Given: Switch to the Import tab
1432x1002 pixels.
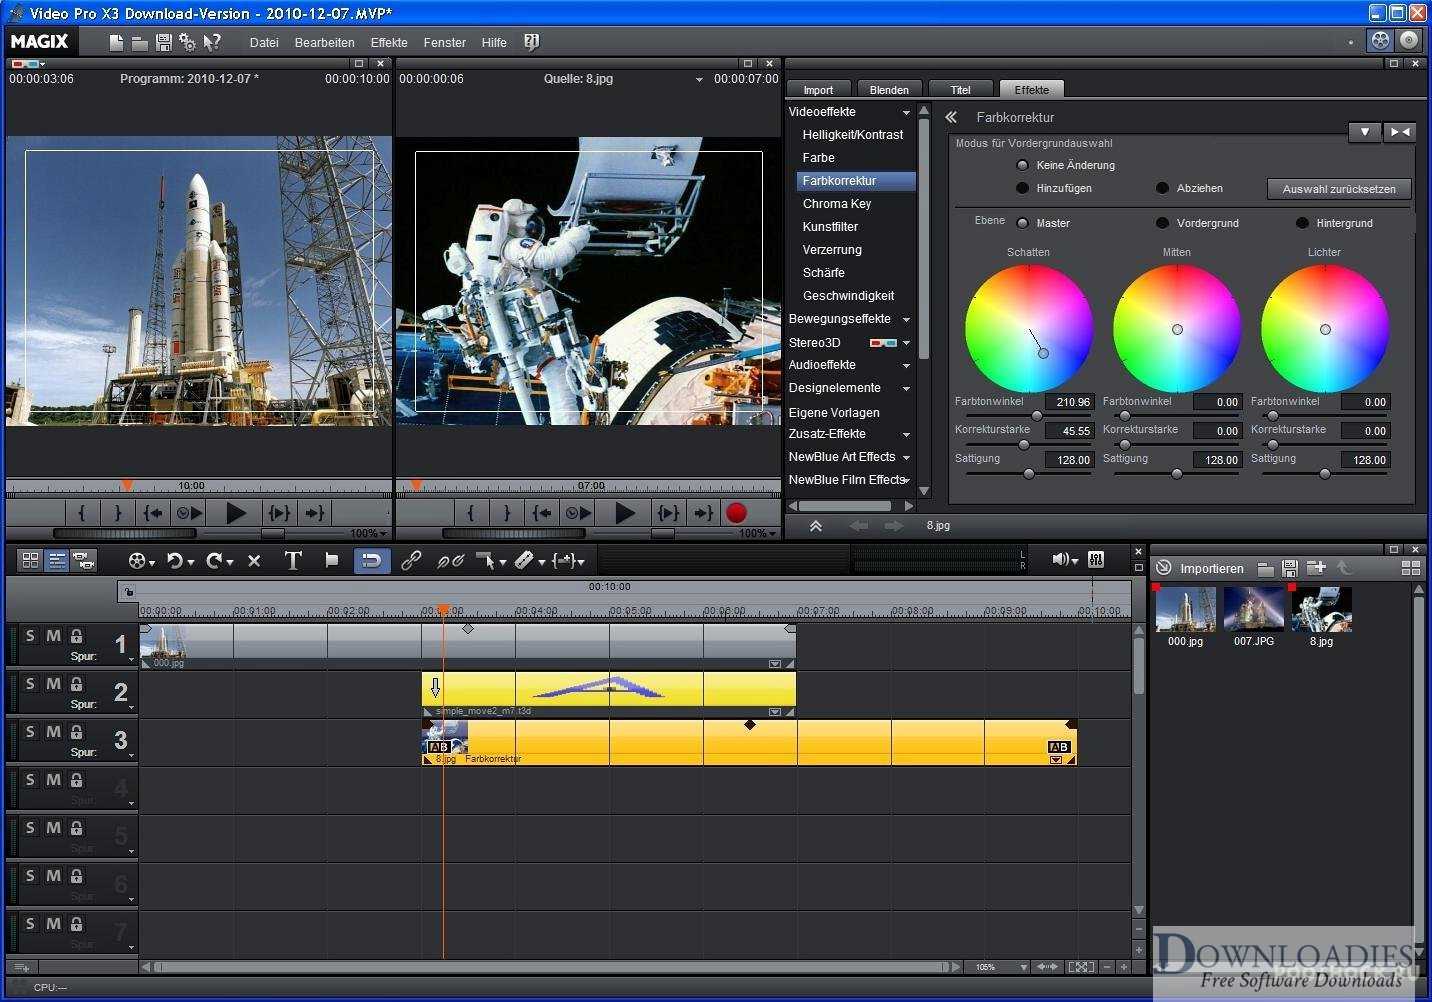Looking at the screenshot, I should (818, 90).
